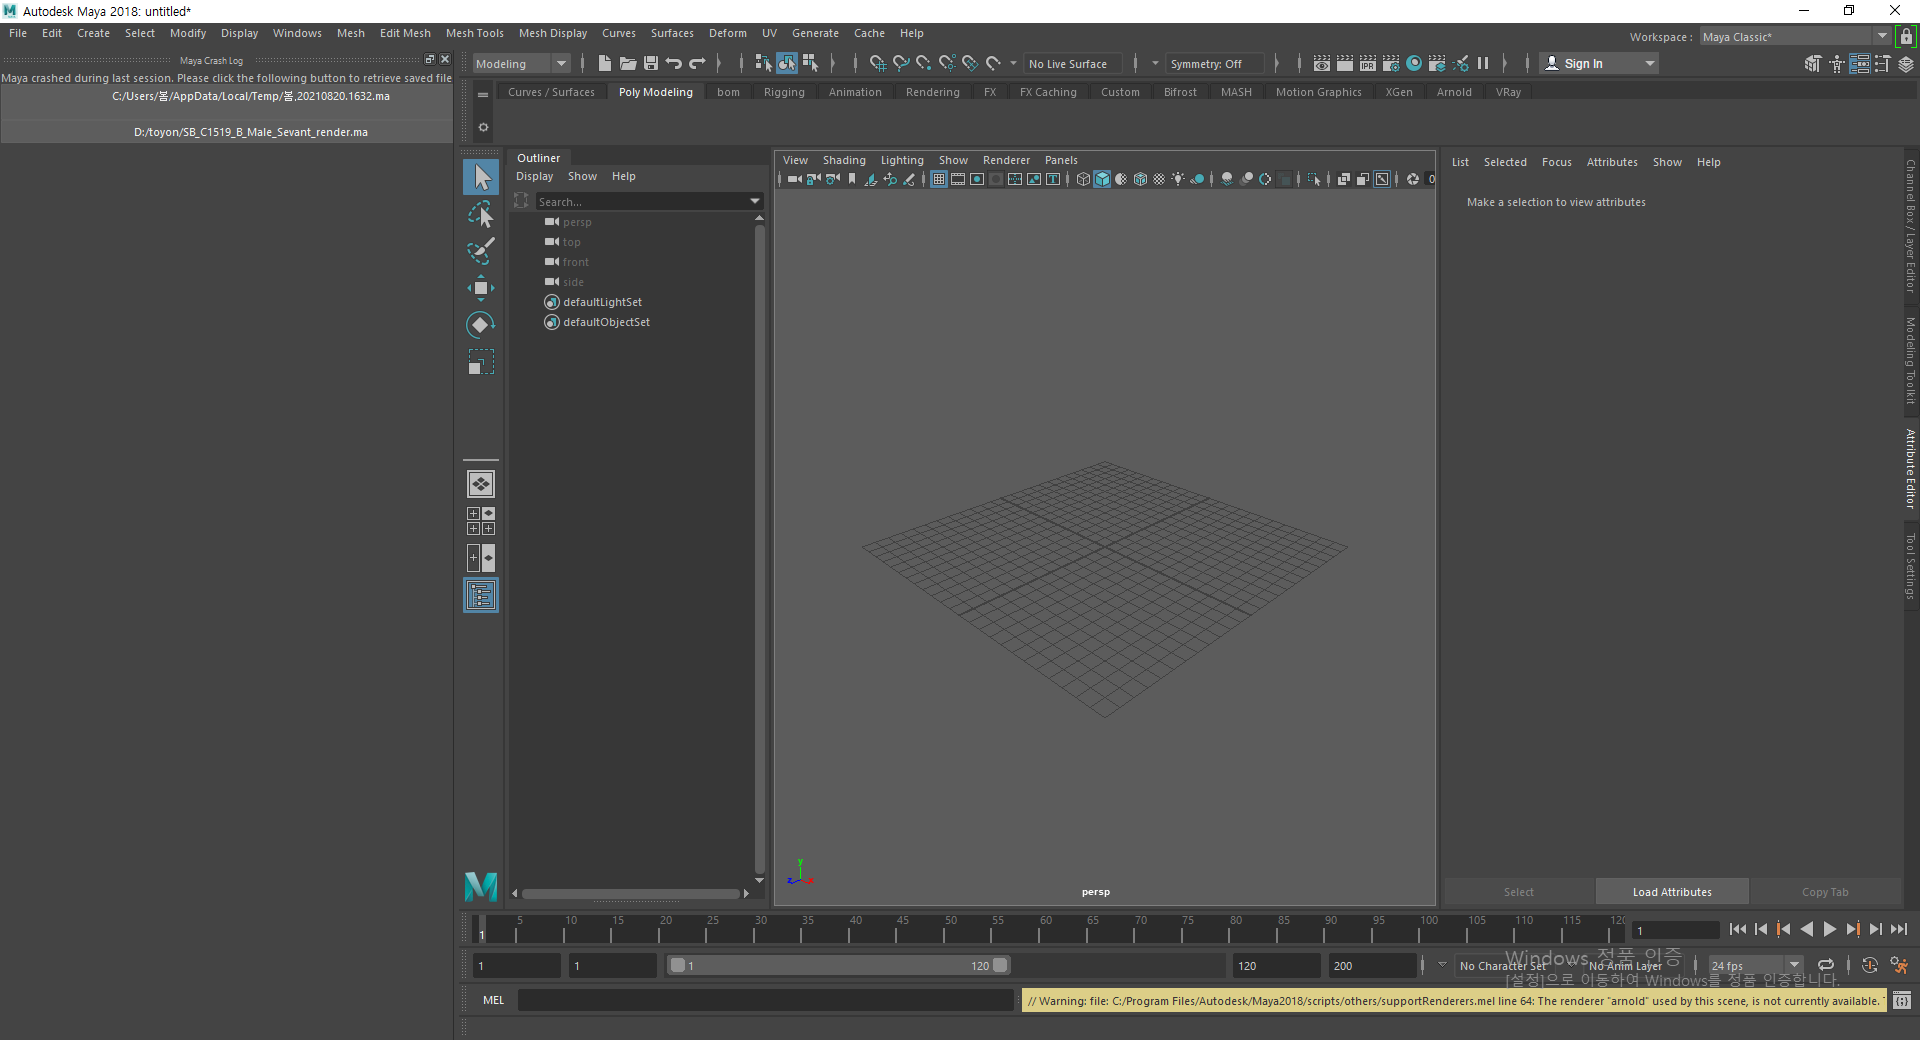
Task: Switch to single perspective view layout
Action: (x=481, y=484)
